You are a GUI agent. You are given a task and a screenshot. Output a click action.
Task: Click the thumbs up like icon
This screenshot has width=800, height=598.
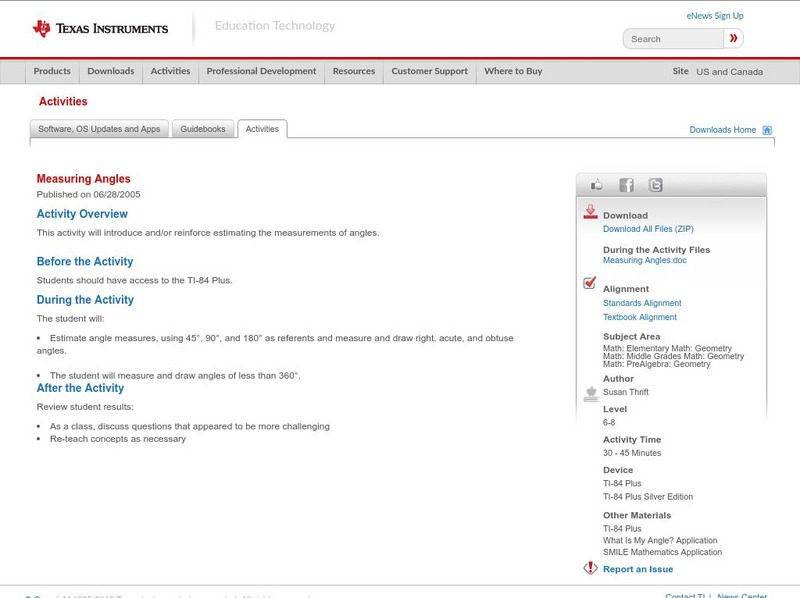[597, 185]
